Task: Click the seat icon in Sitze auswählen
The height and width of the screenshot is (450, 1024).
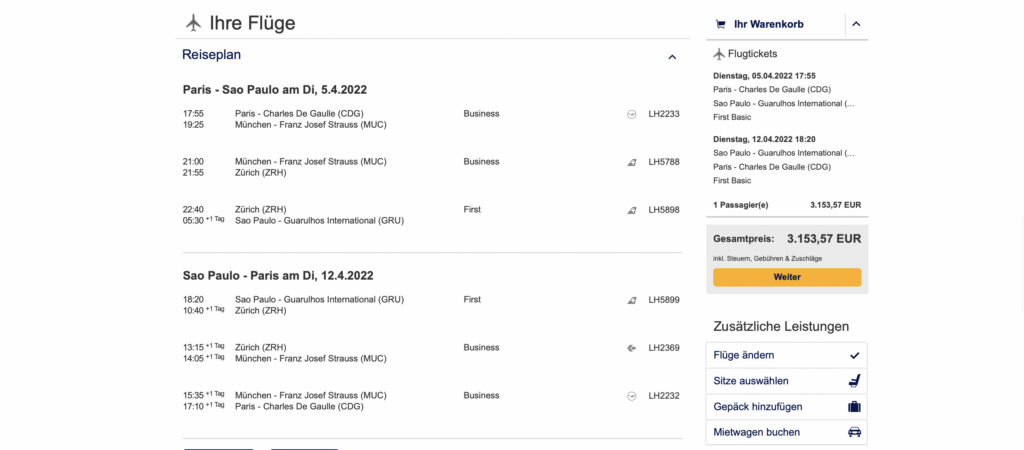Action: [853, 381]
